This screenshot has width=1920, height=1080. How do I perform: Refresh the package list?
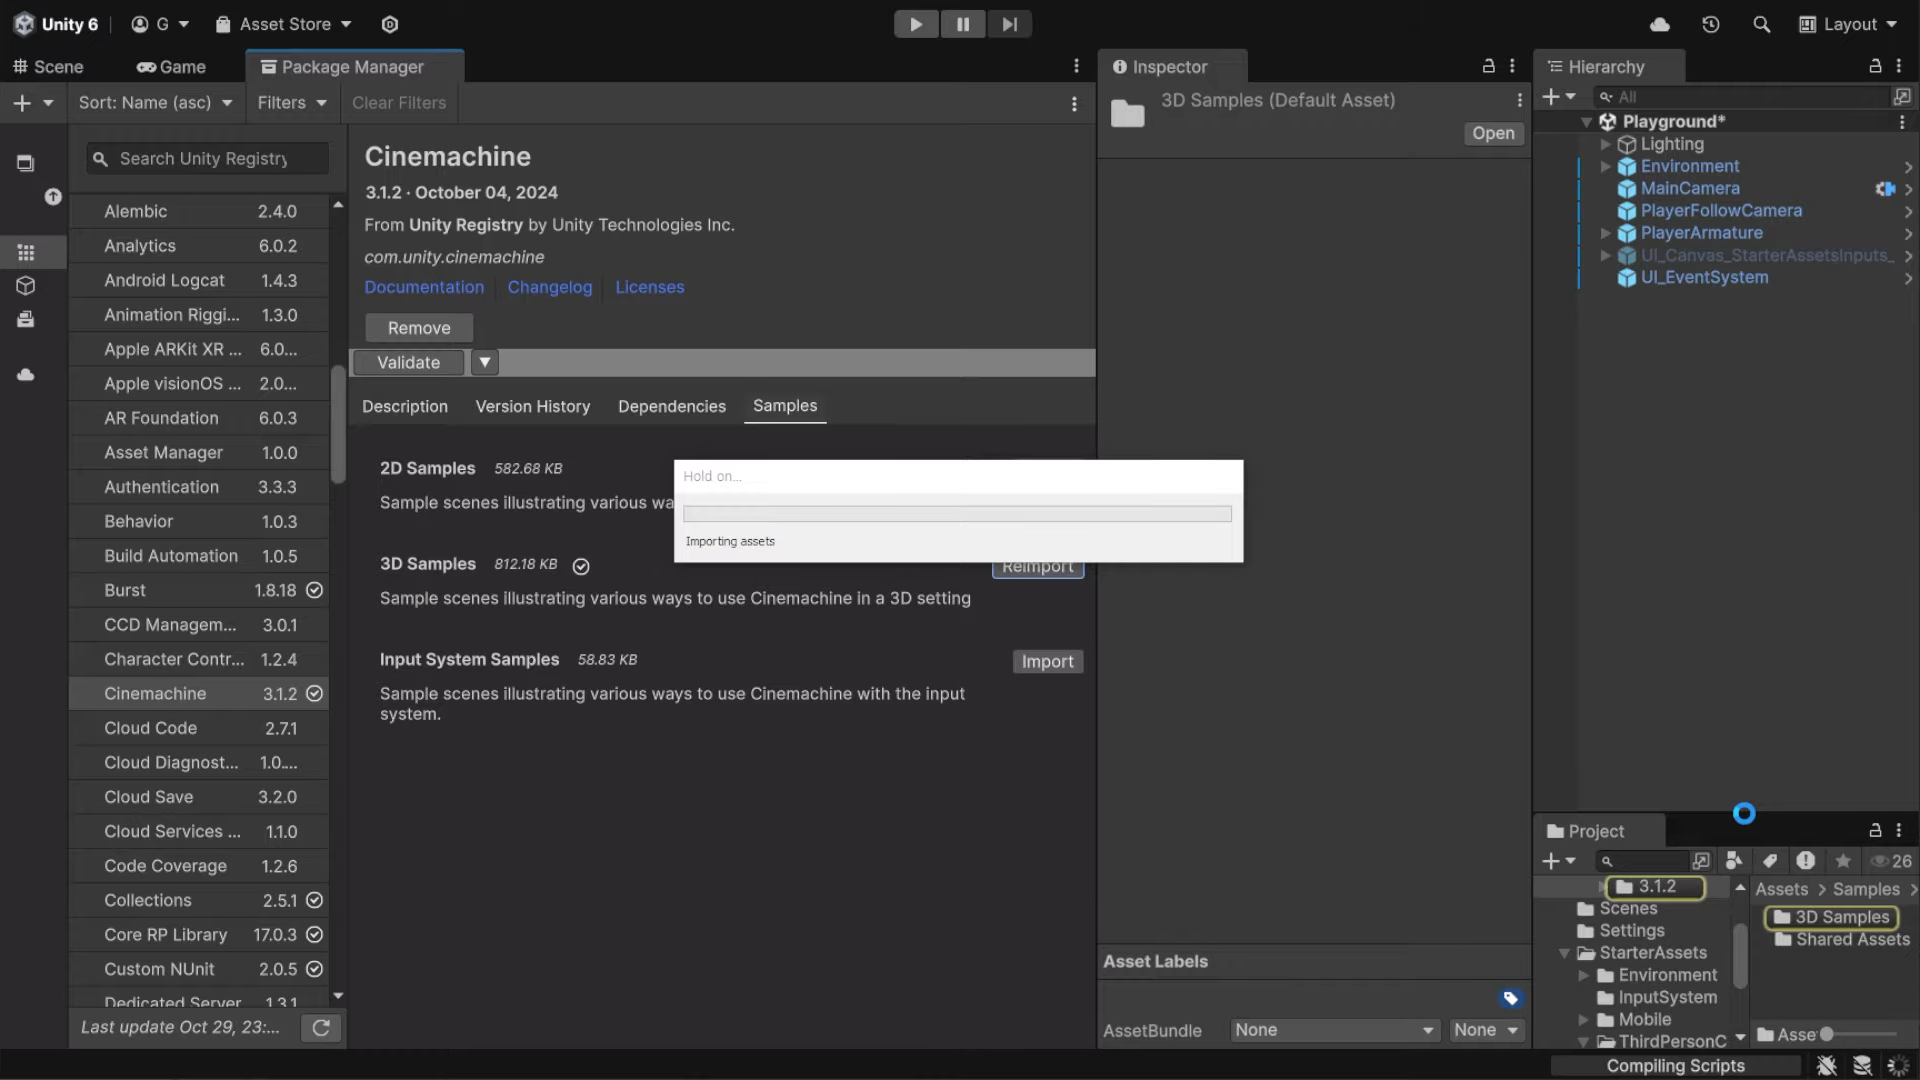[x=321, y=1027]
